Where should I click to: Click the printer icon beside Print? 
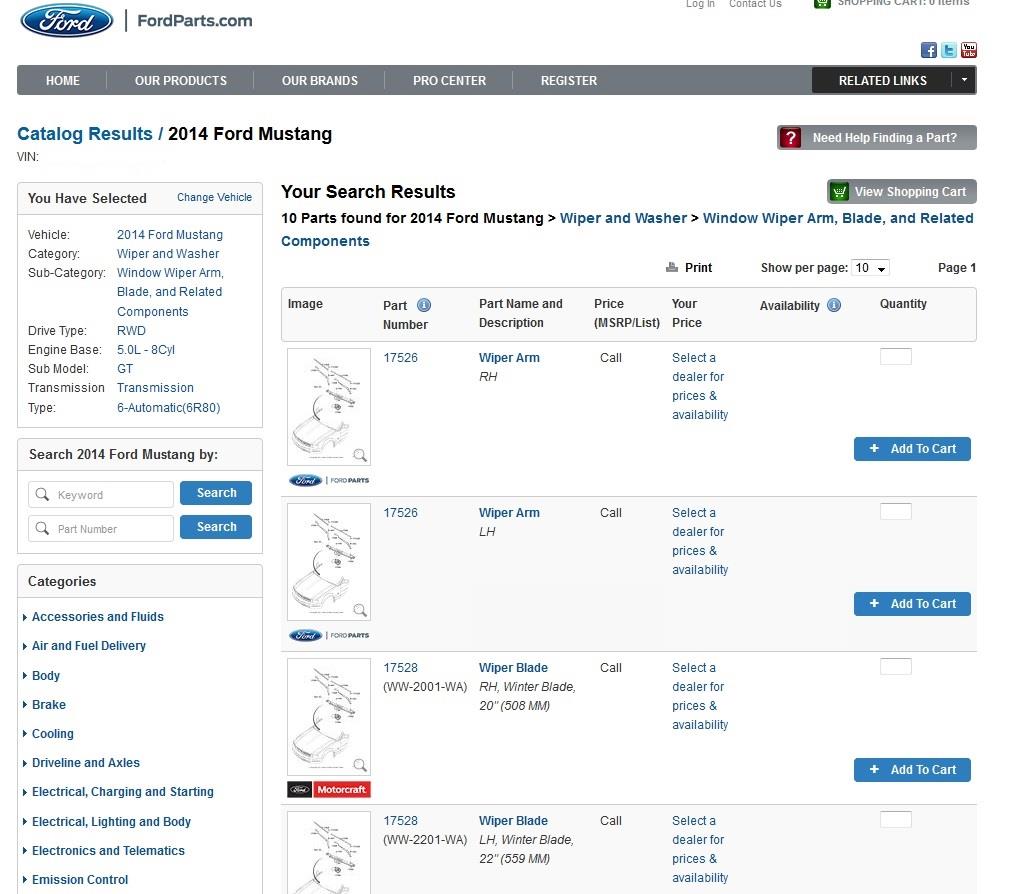click(x=672, y=267)
